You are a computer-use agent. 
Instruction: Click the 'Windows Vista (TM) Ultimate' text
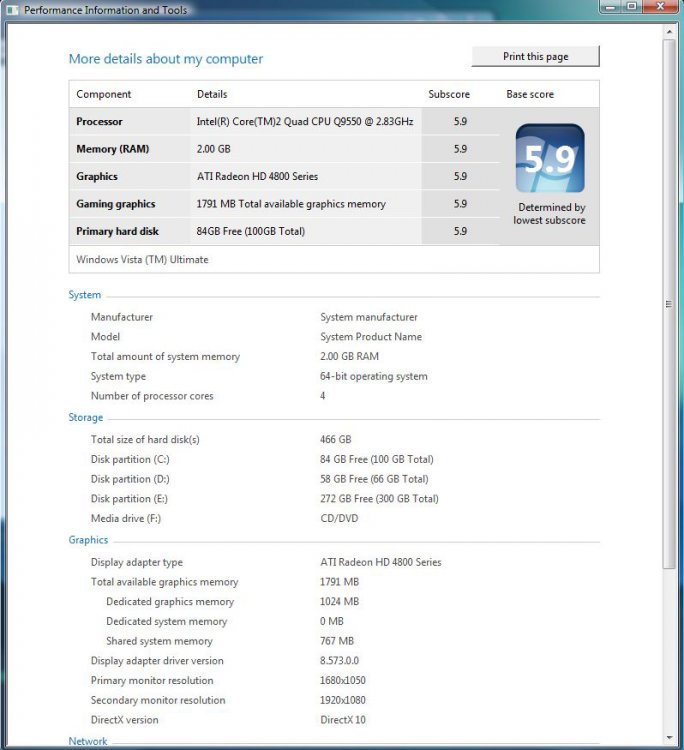coord(142,260)
